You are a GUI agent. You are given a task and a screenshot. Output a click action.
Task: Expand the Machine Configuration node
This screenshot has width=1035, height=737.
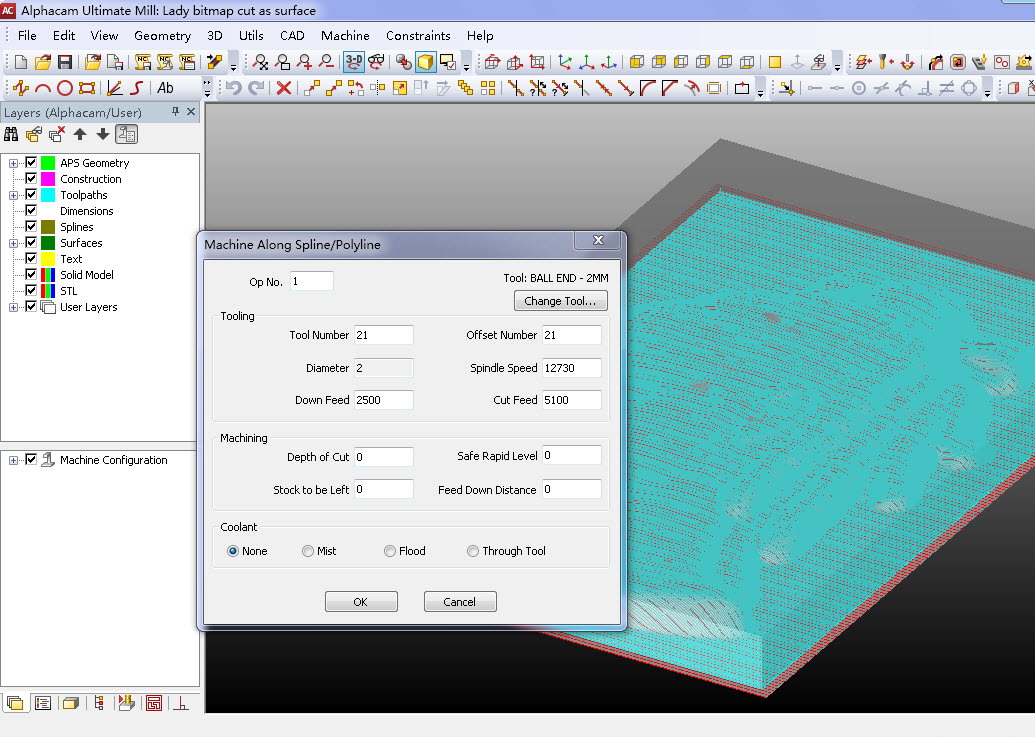point(13,461)
